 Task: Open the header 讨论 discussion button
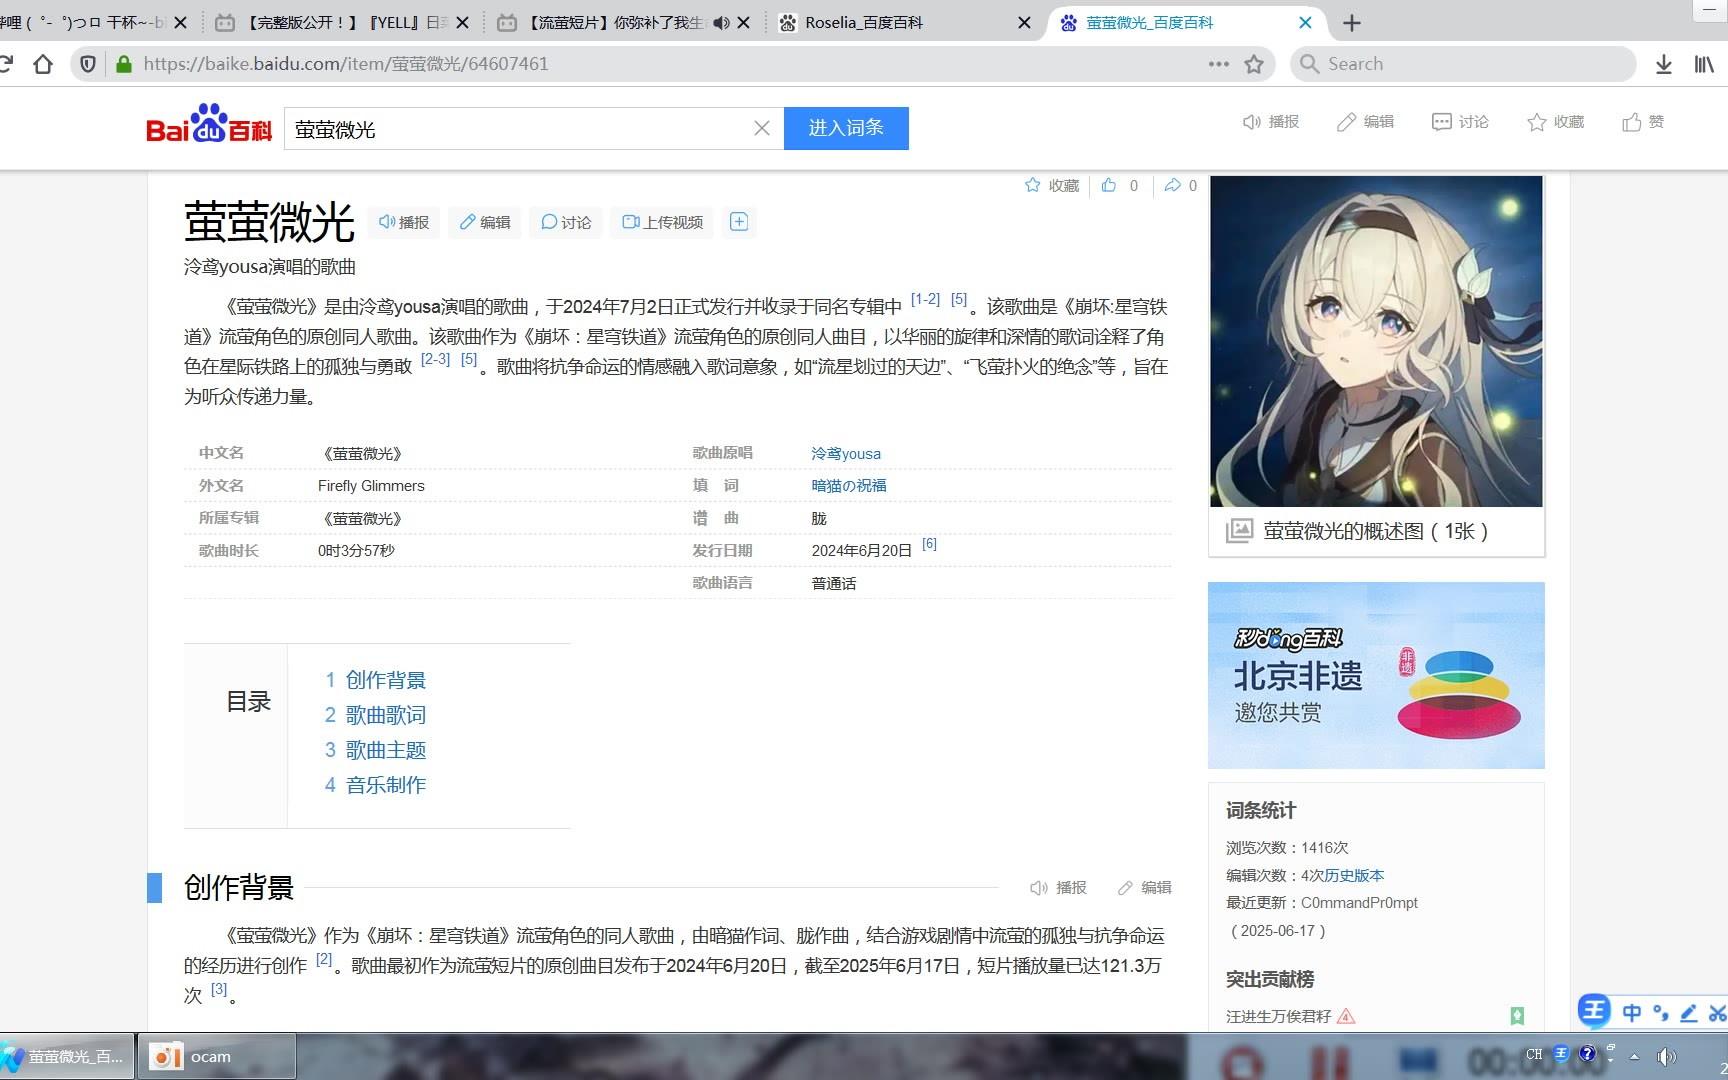tap(1460, 122)
